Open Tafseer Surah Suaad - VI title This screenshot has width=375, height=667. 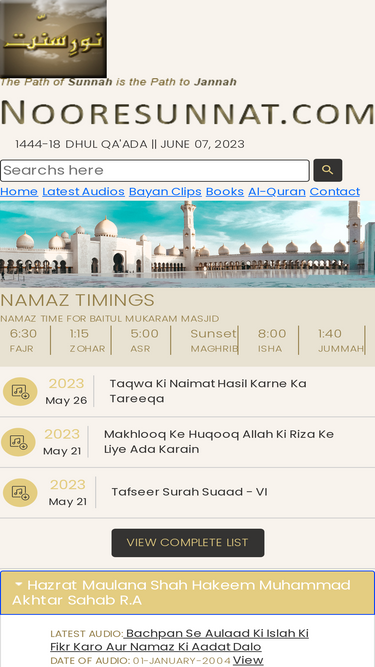pyautogui.click(x=189, y=492)
